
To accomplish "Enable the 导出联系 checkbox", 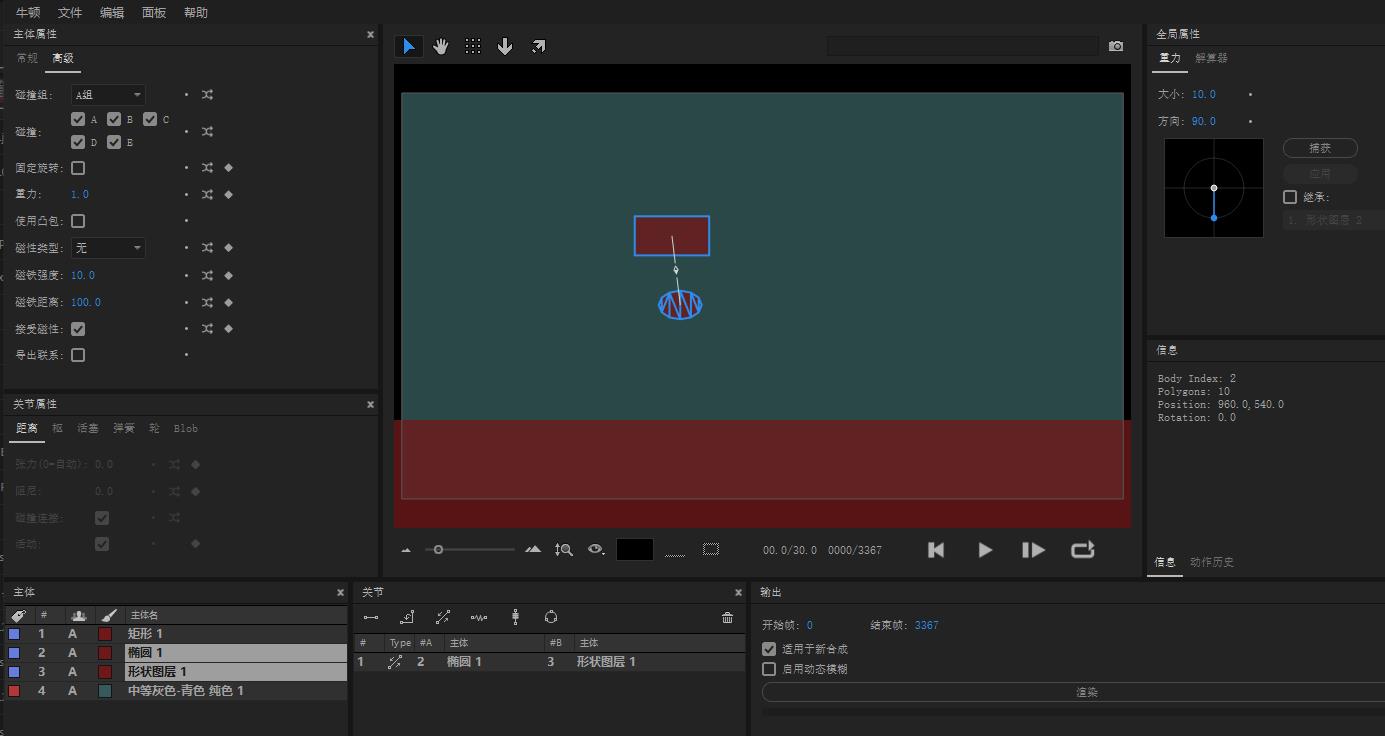I will pos(78,355).
